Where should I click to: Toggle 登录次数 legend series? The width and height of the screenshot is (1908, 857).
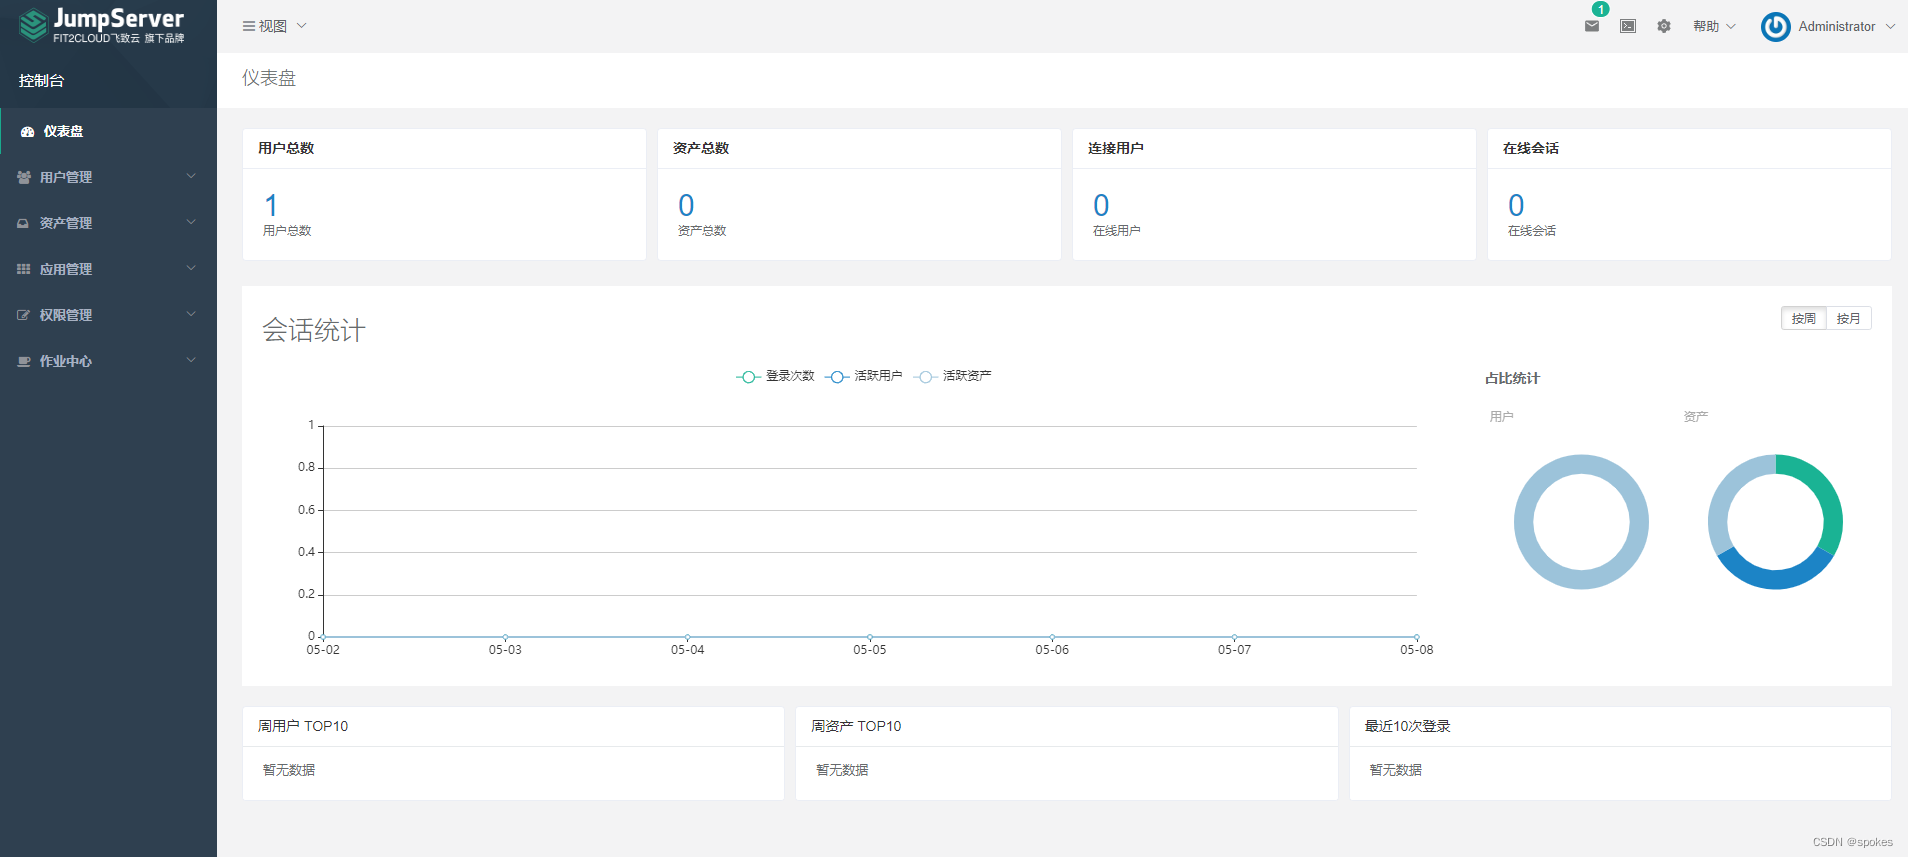(776, 376)
